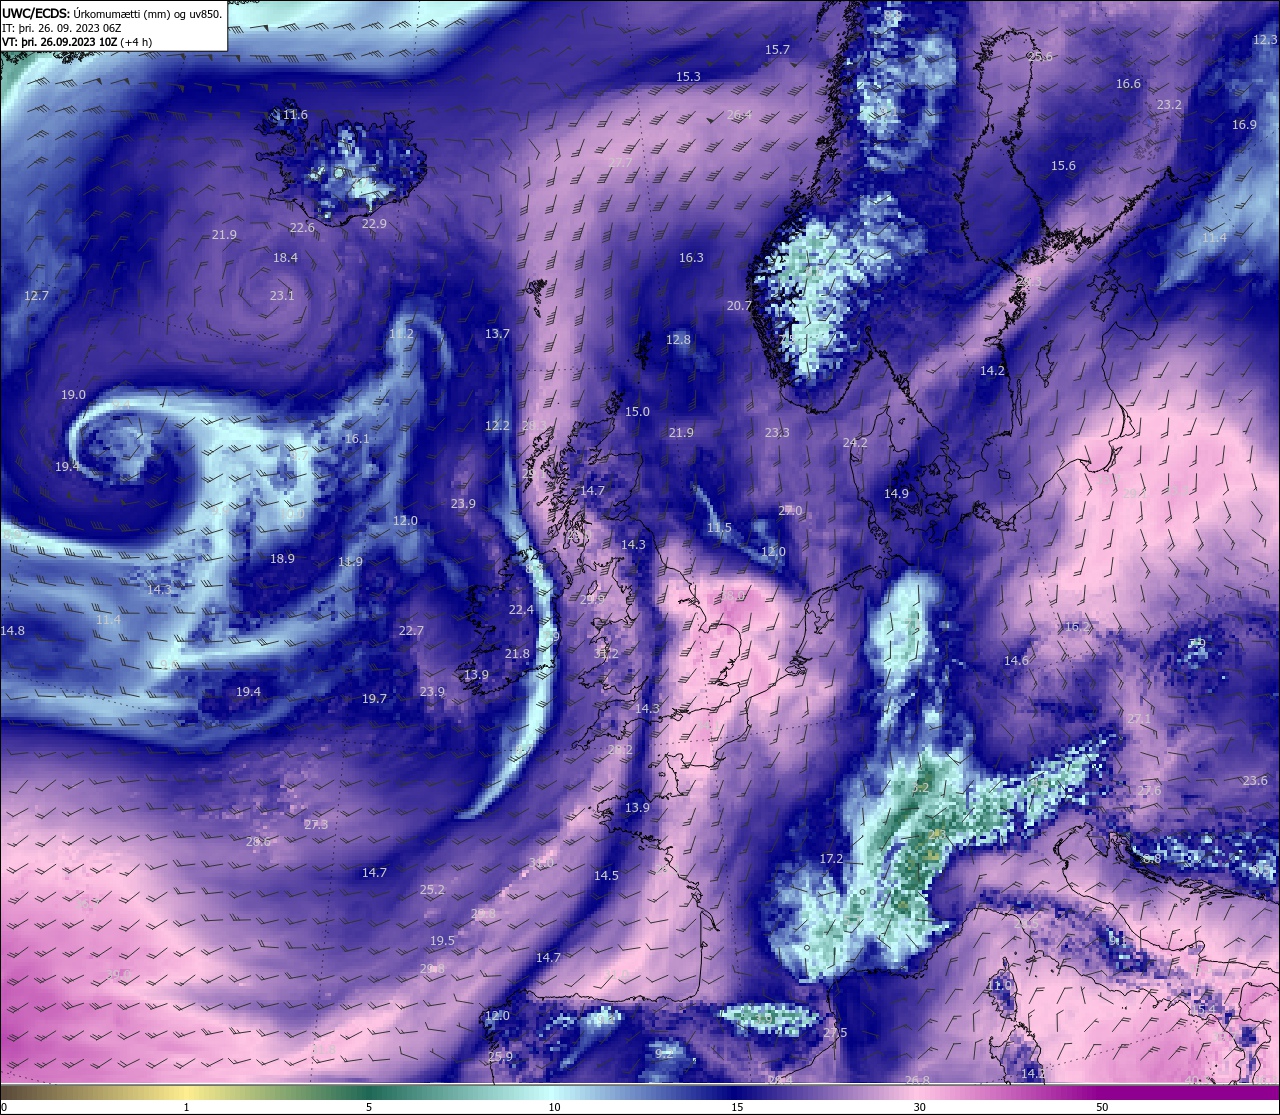Click the 19.7 value southwest of Ireland
Screen dimensions: 1280x1115
click(x=374, y=699)
